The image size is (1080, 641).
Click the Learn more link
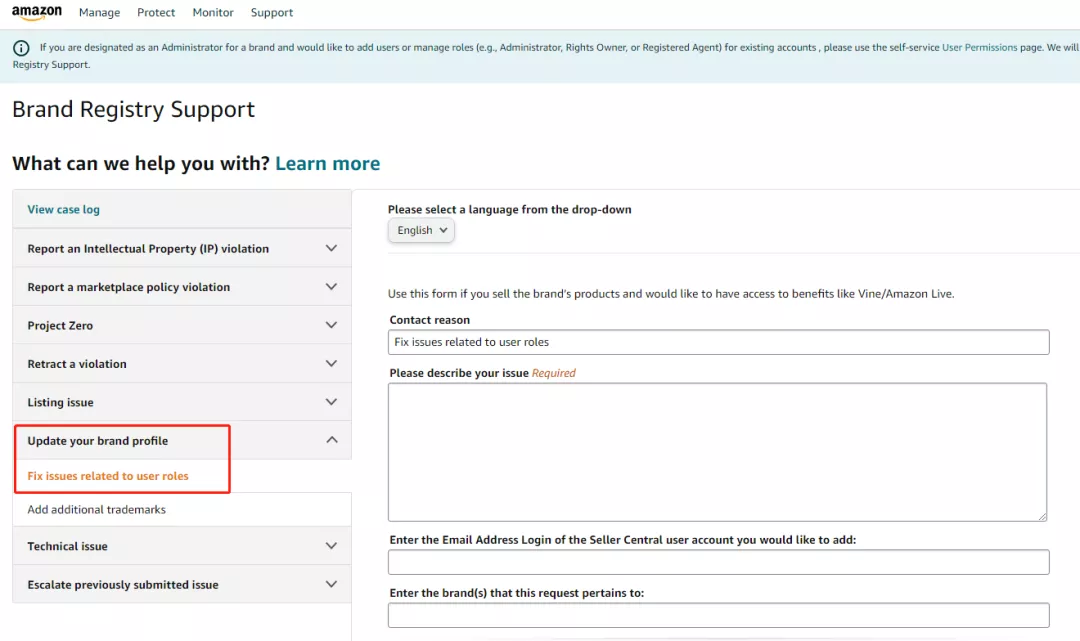click(327, 164)
